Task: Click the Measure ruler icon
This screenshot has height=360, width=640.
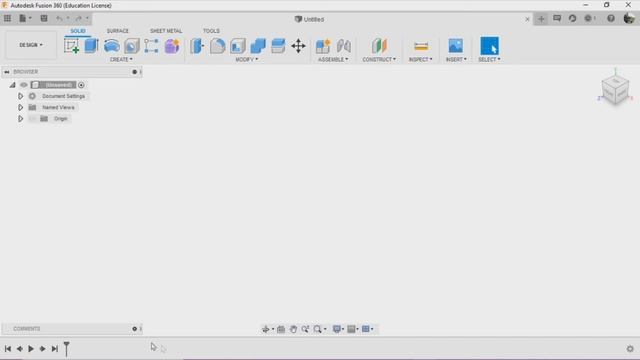Action: click(x=421, y=46)
